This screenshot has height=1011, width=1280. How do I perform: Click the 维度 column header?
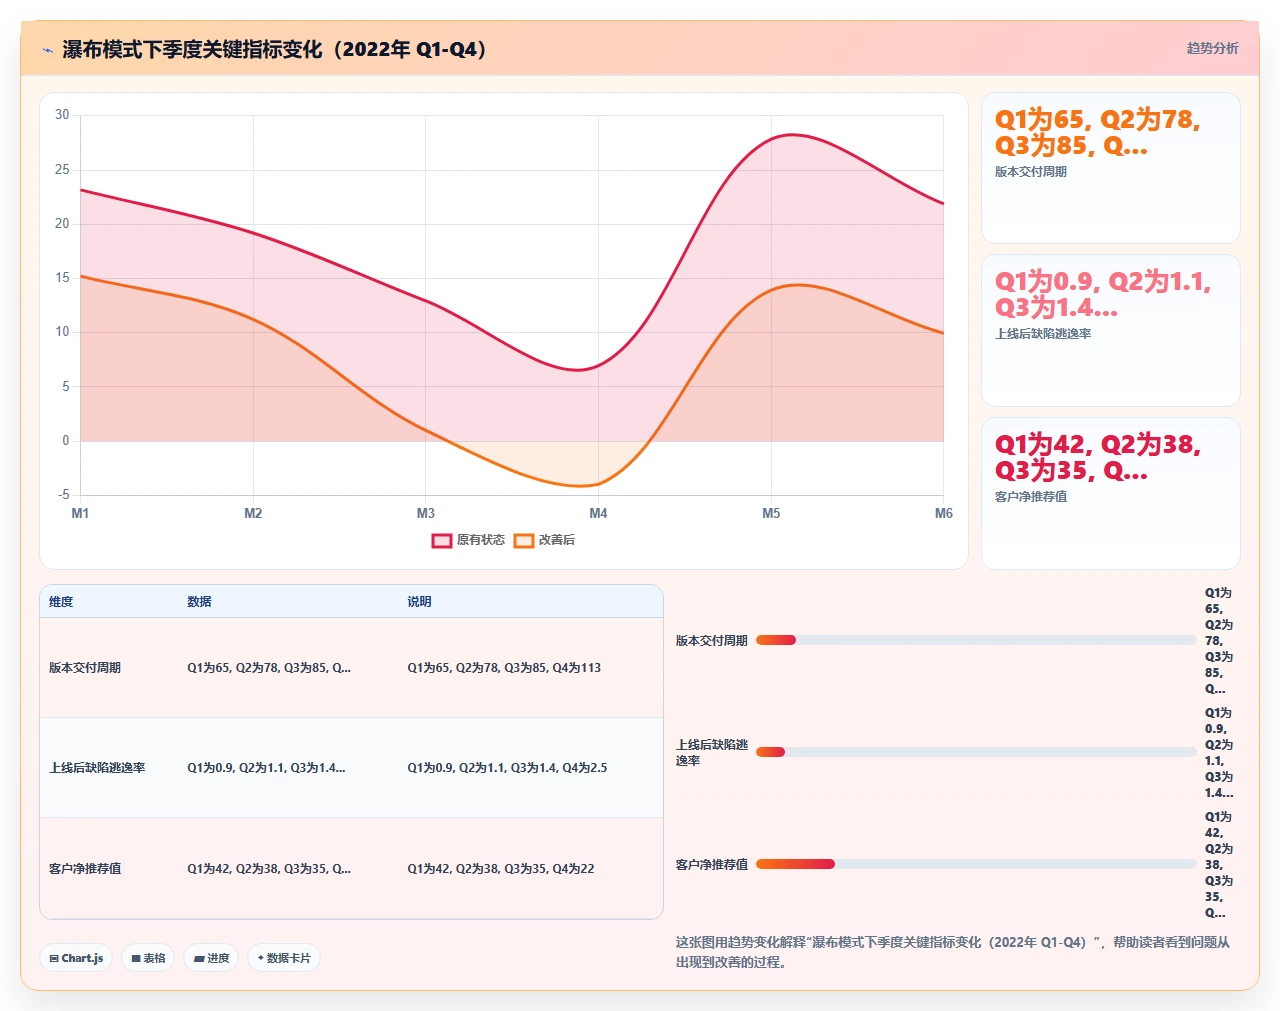[x=61, y=602]
